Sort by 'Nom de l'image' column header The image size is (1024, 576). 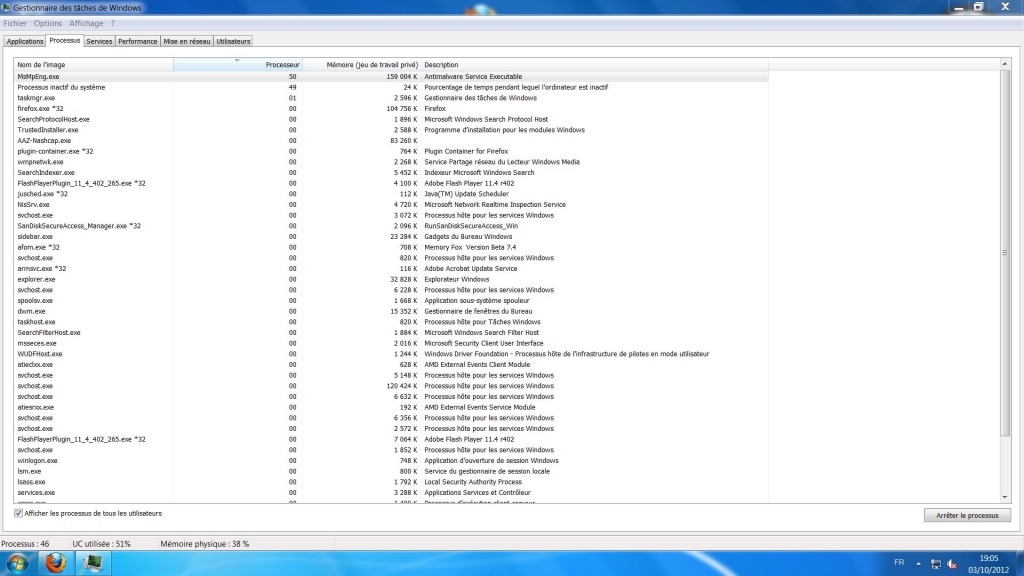click(93, 65)
